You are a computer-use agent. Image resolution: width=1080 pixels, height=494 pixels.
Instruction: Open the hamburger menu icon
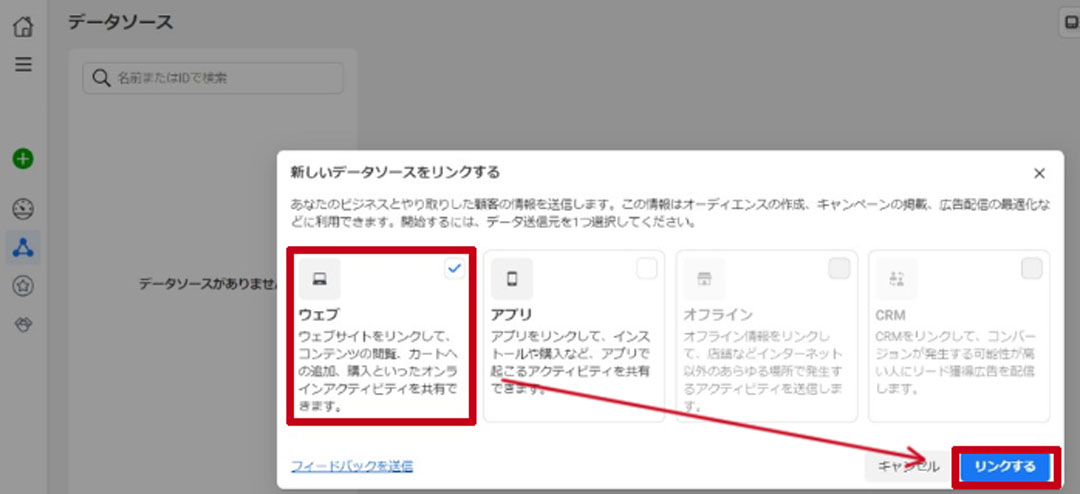pos(23,64)
